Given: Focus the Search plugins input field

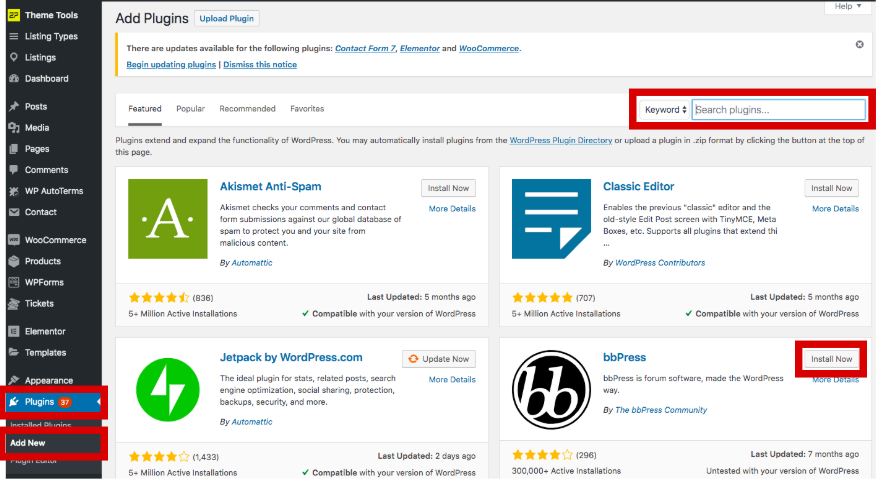Looking at the screenshot, I should [x=778, y=110].
